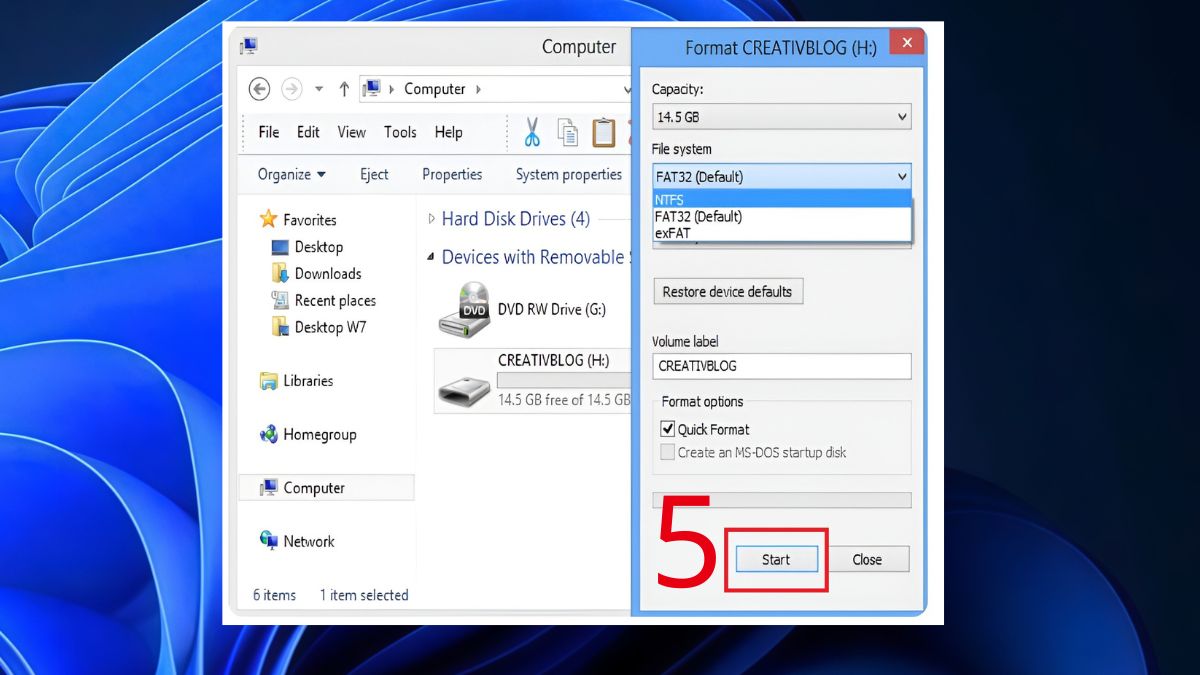Click the computer icon in address bar

tap(370, 89)
